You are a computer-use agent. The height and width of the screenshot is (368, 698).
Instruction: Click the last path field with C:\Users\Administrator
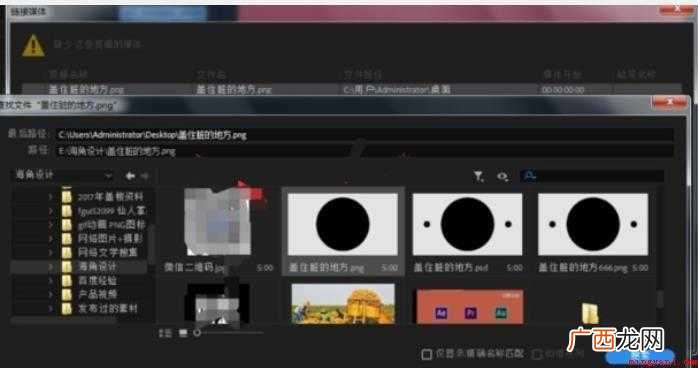tap(365, 135)
